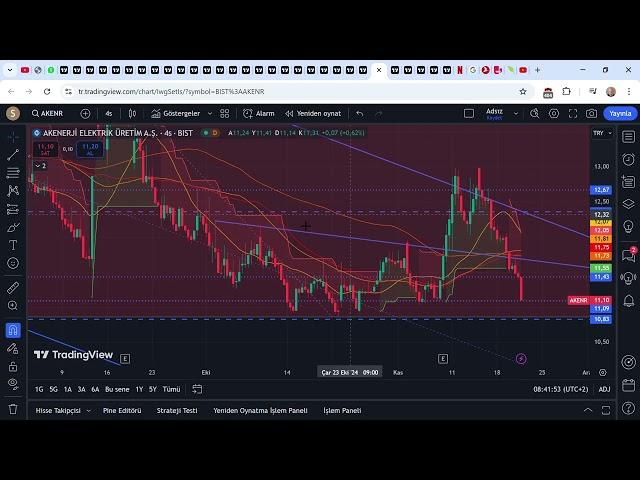Screen dimensions: 640x480
Task: Open quick search icon in toolbar
Action: pyautogui.click(x=534, y=113)
